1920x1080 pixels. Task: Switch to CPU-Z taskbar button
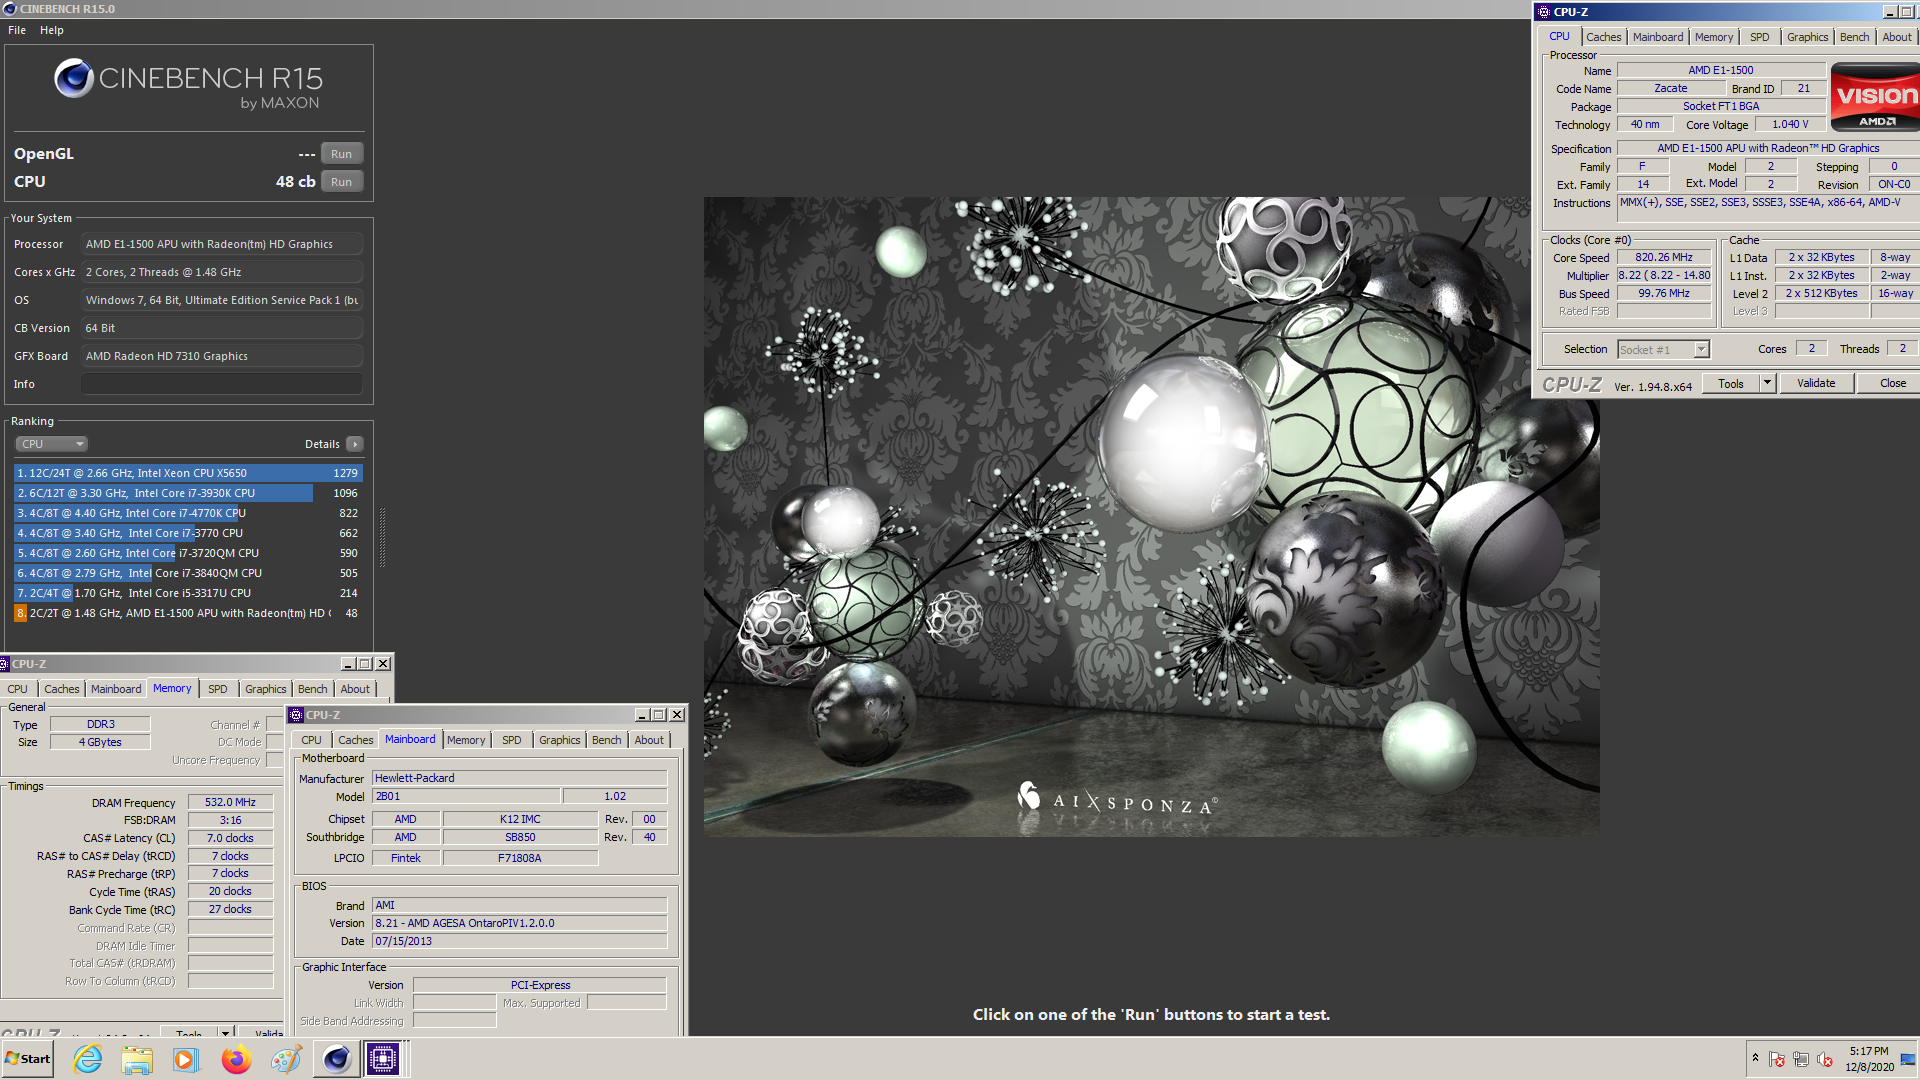point(383,1059)
